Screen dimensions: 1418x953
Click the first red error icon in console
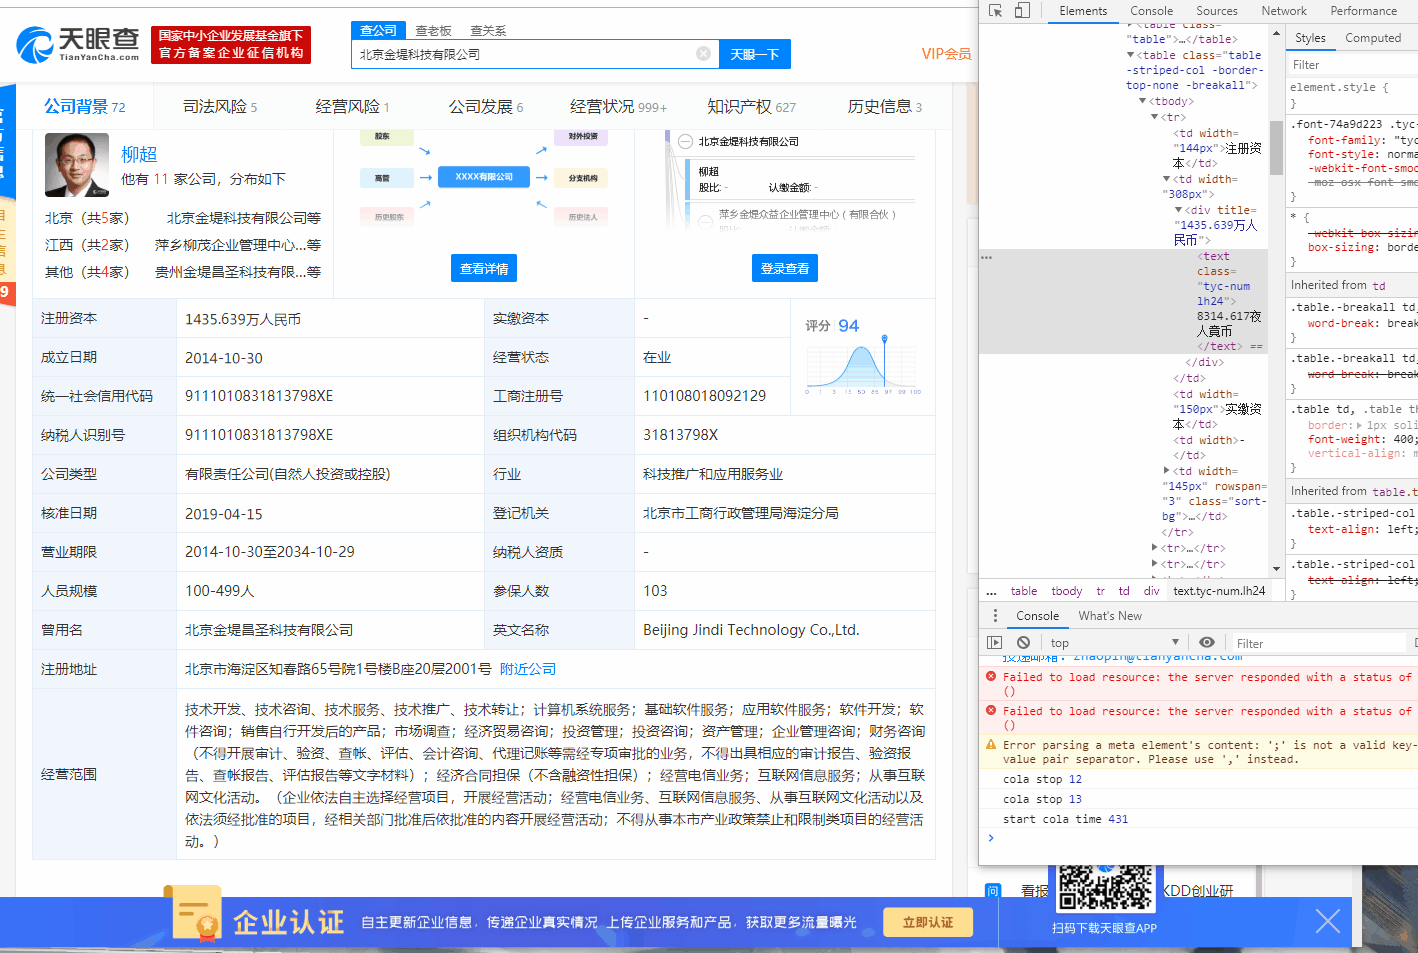(991, 677)
